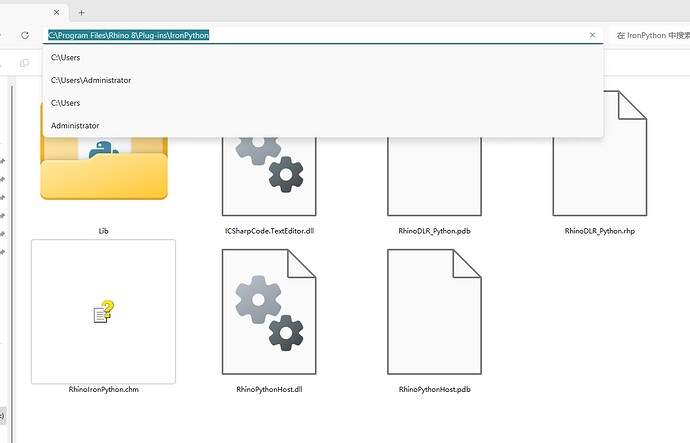Select the RhinoIronPython.chm help file icon

tap(103, 311)
